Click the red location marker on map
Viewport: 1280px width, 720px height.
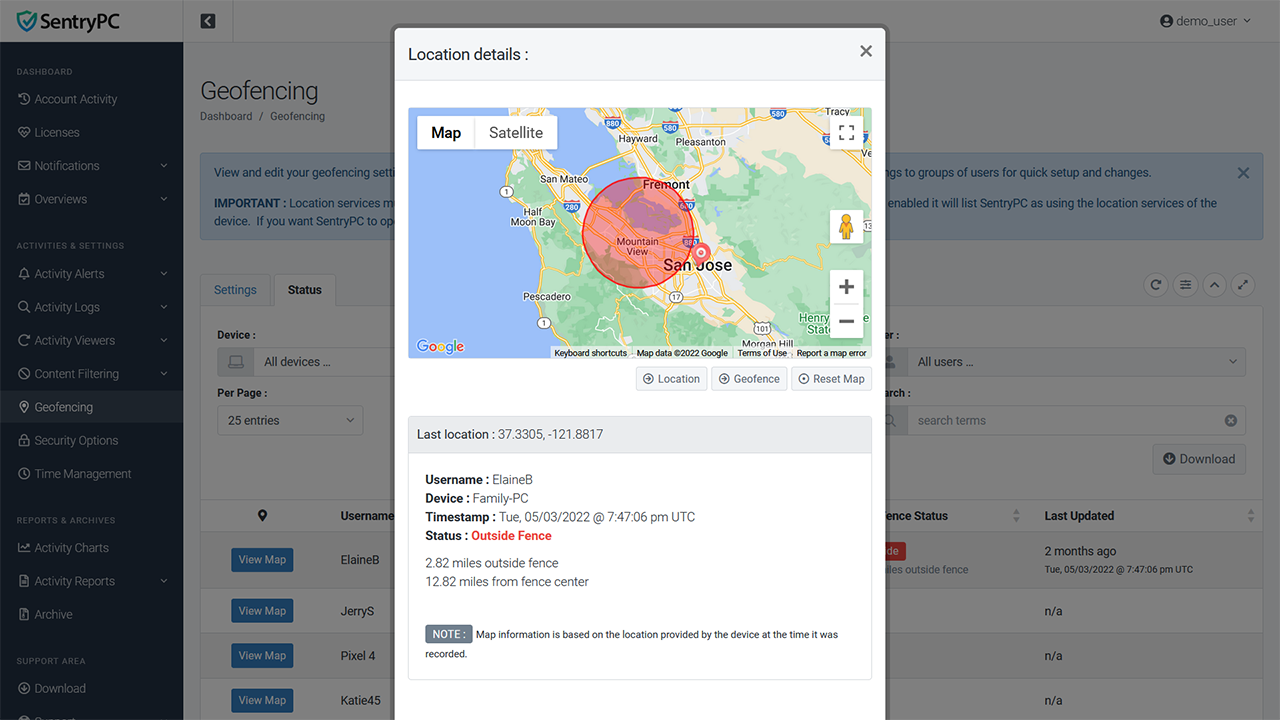tap(701, 253)
